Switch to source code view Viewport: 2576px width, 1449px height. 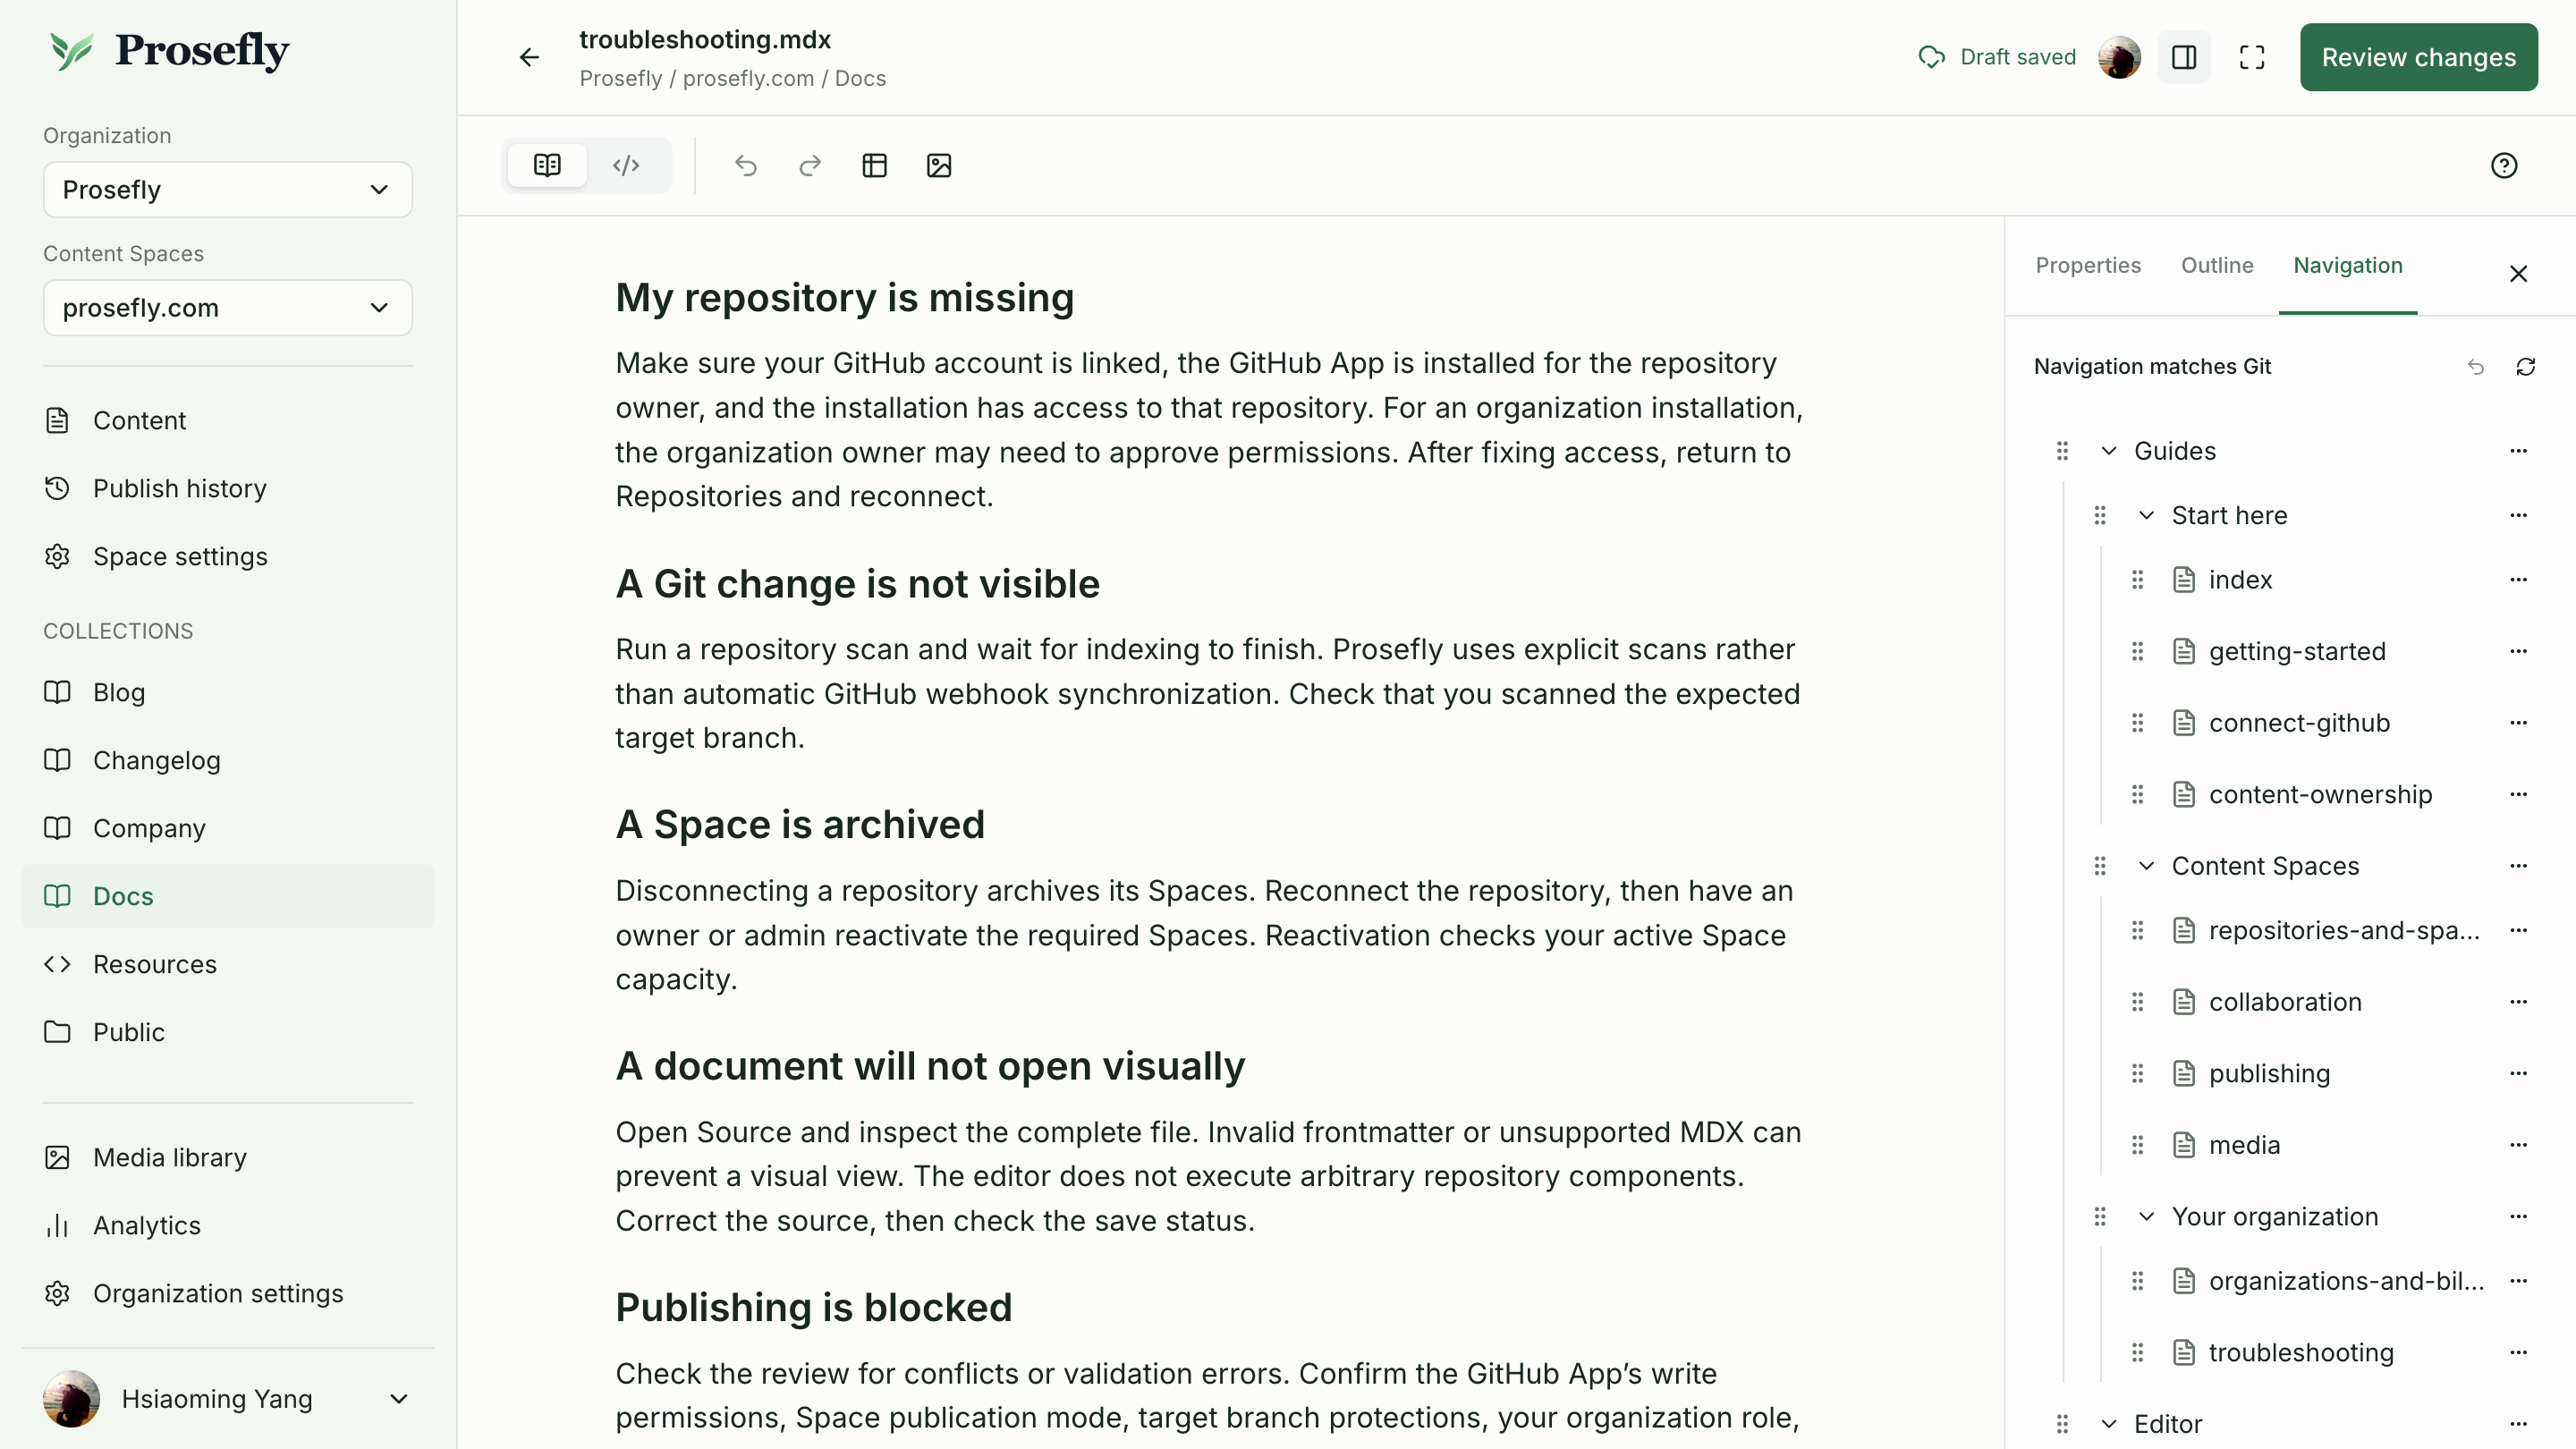(x=626, y=165)
